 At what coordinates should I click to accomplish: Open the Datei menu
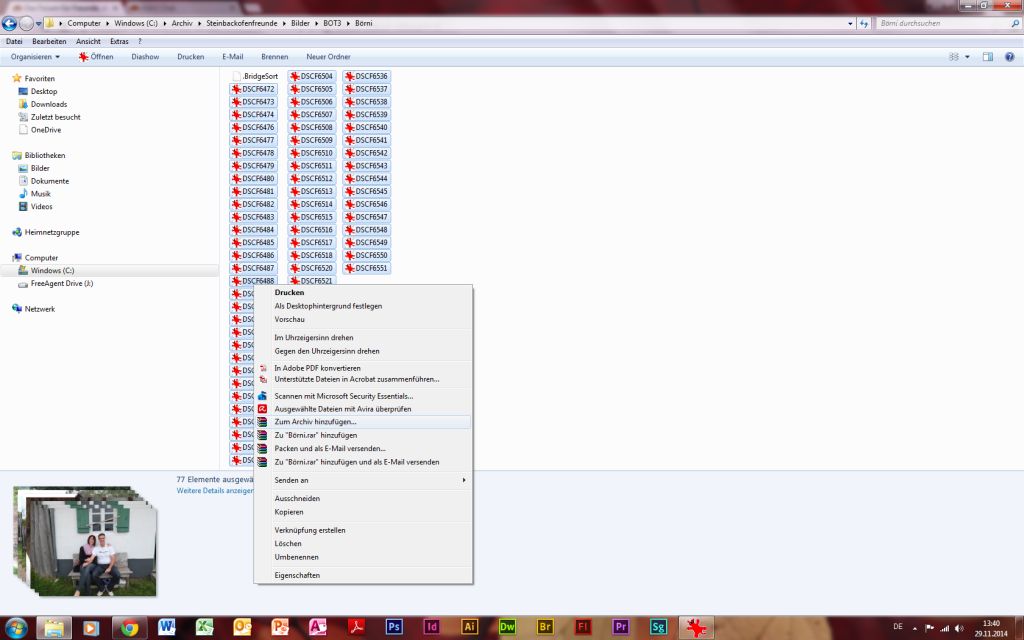pyautogui.click(x=14, y=41)
